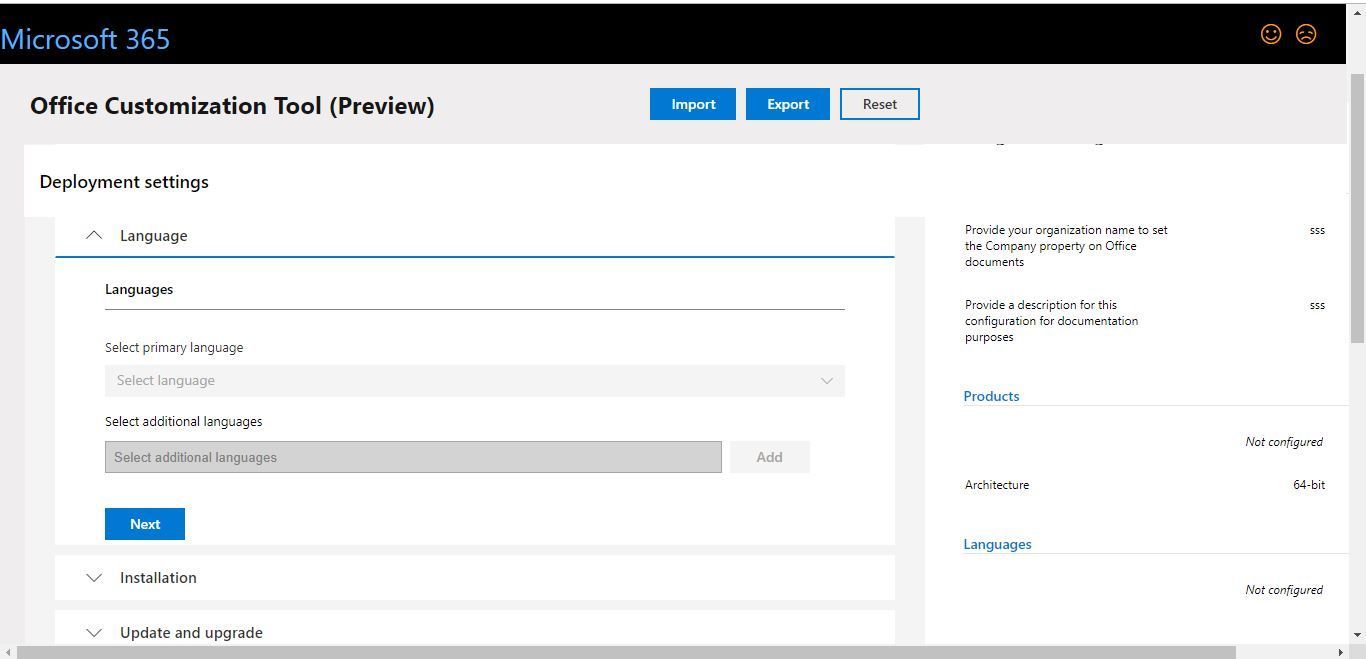Click the smiley face feedback icon
This screenshot has height=659, width=1366.
point(1271,34)
